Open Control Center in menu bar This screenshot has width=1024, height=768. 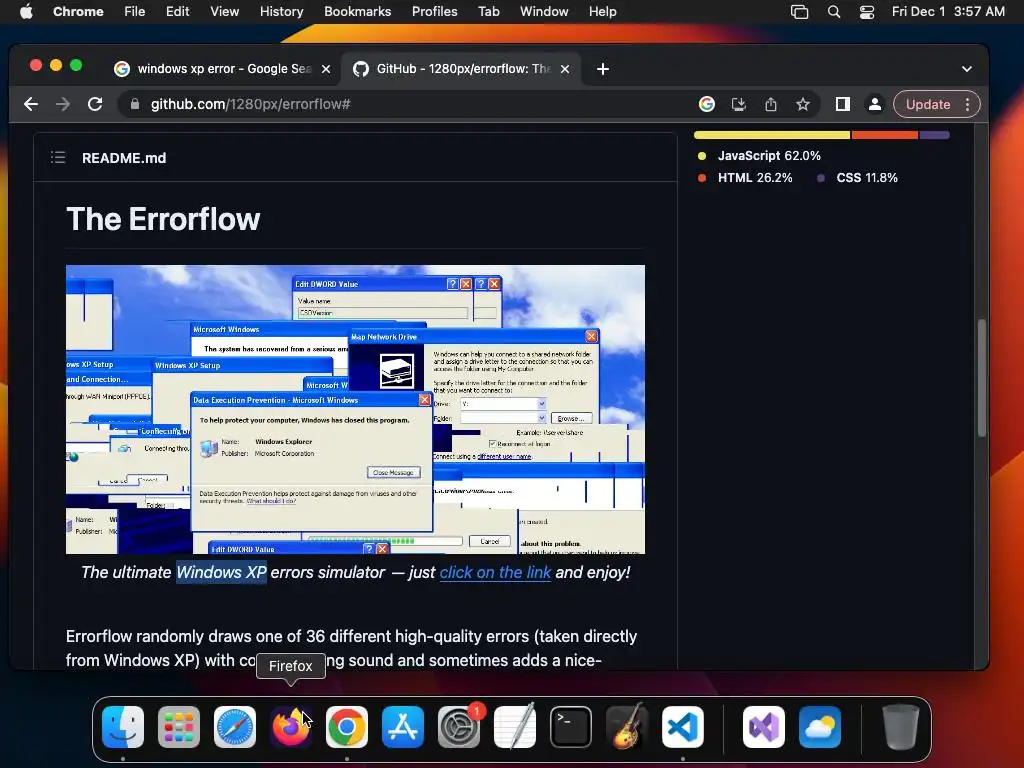point(867,12)
